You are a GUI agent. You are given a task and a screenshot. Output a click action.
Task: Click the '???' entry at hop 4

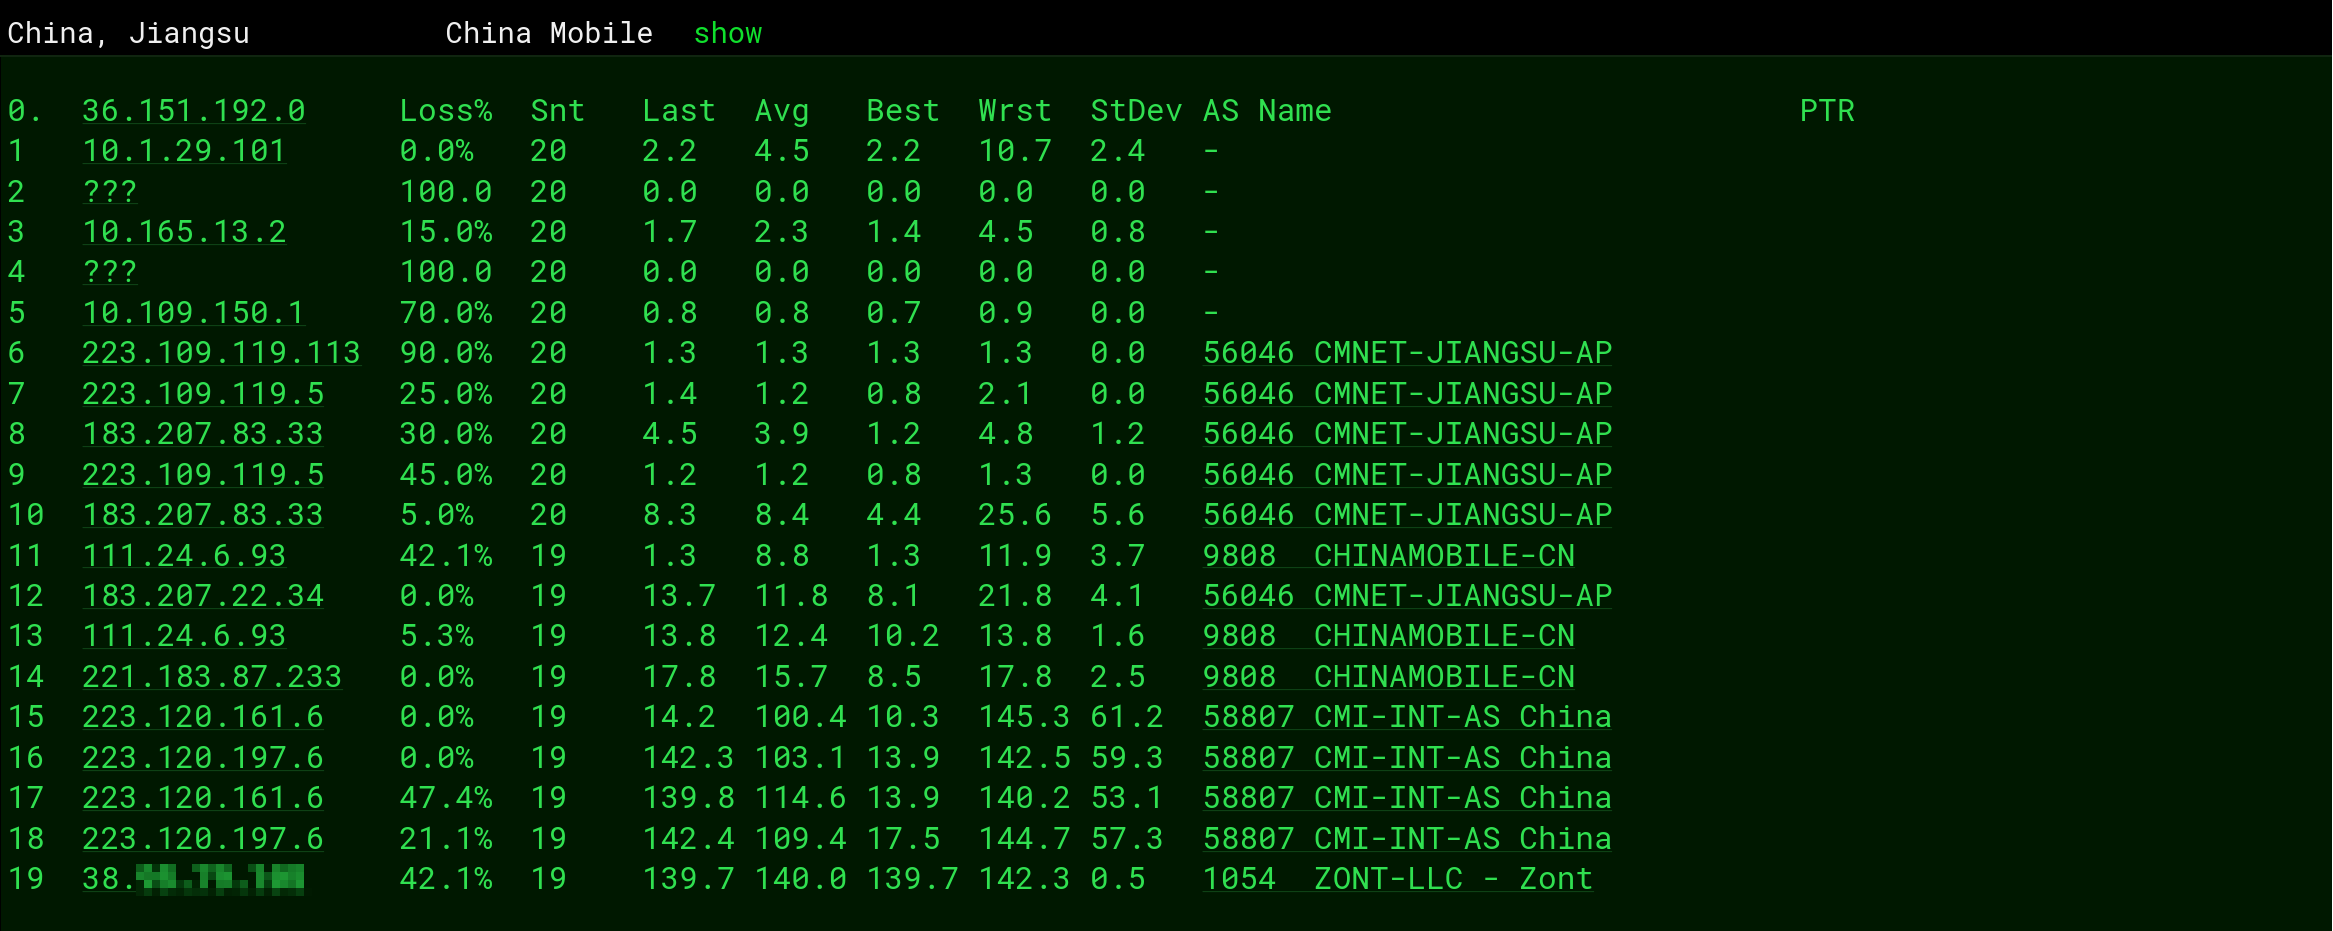(109, 272)
